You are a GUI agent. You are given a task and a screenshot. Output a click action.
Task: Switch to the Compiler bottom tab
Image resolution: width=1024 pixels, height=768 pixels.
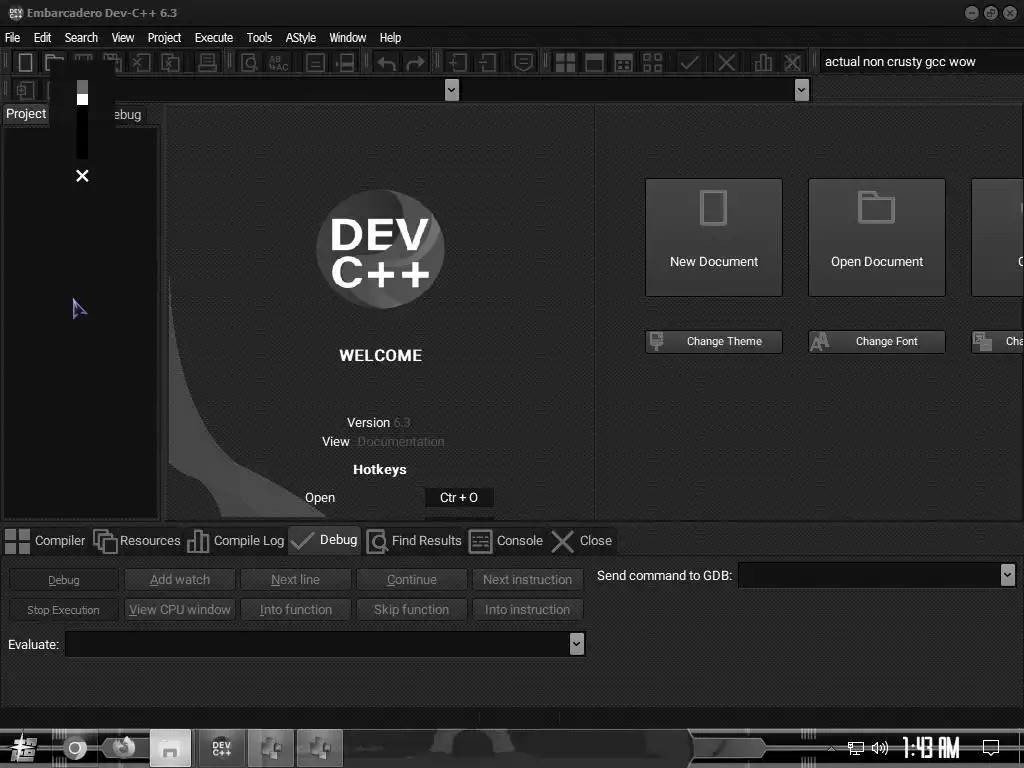pos(45,541)
